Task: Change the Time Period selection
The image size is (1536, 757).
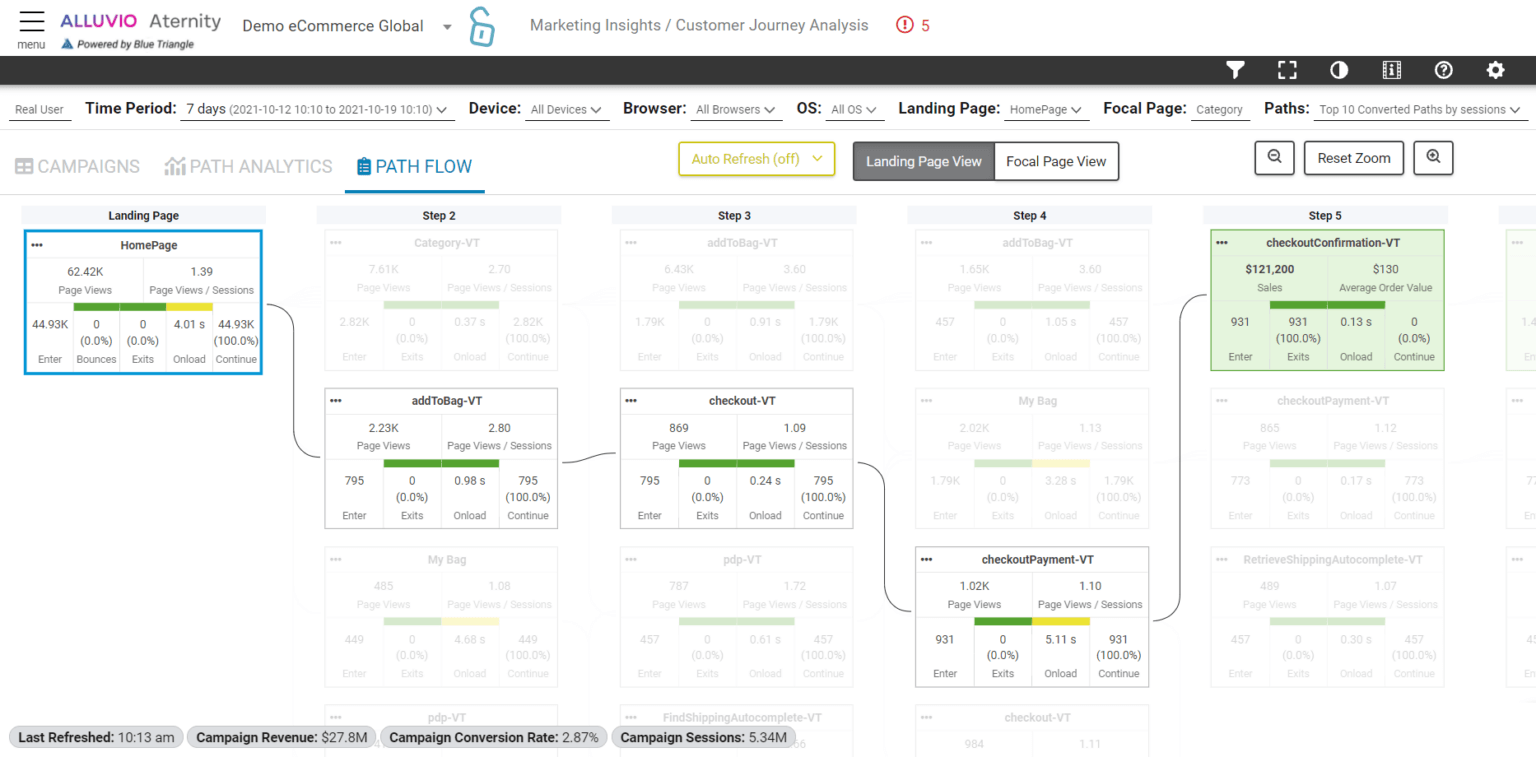Action: [x=313, y=110]
